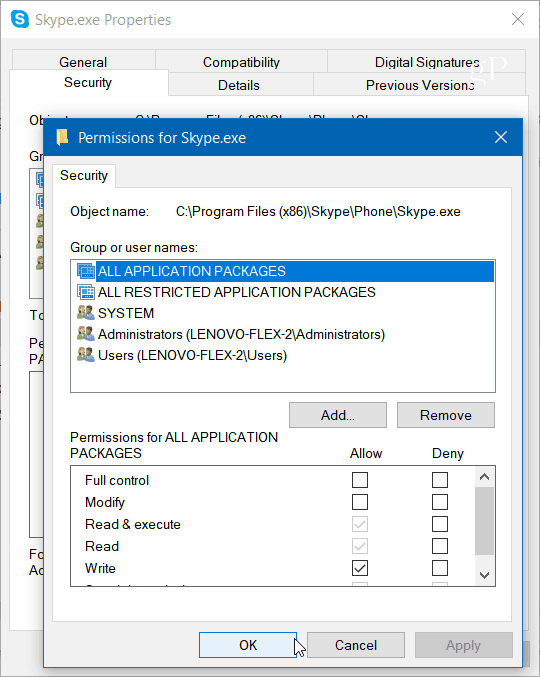This screenshot has height=677, width=540.
Task: Click Cancel in the Permissions dialog
Action: click(x=356, y=645)
